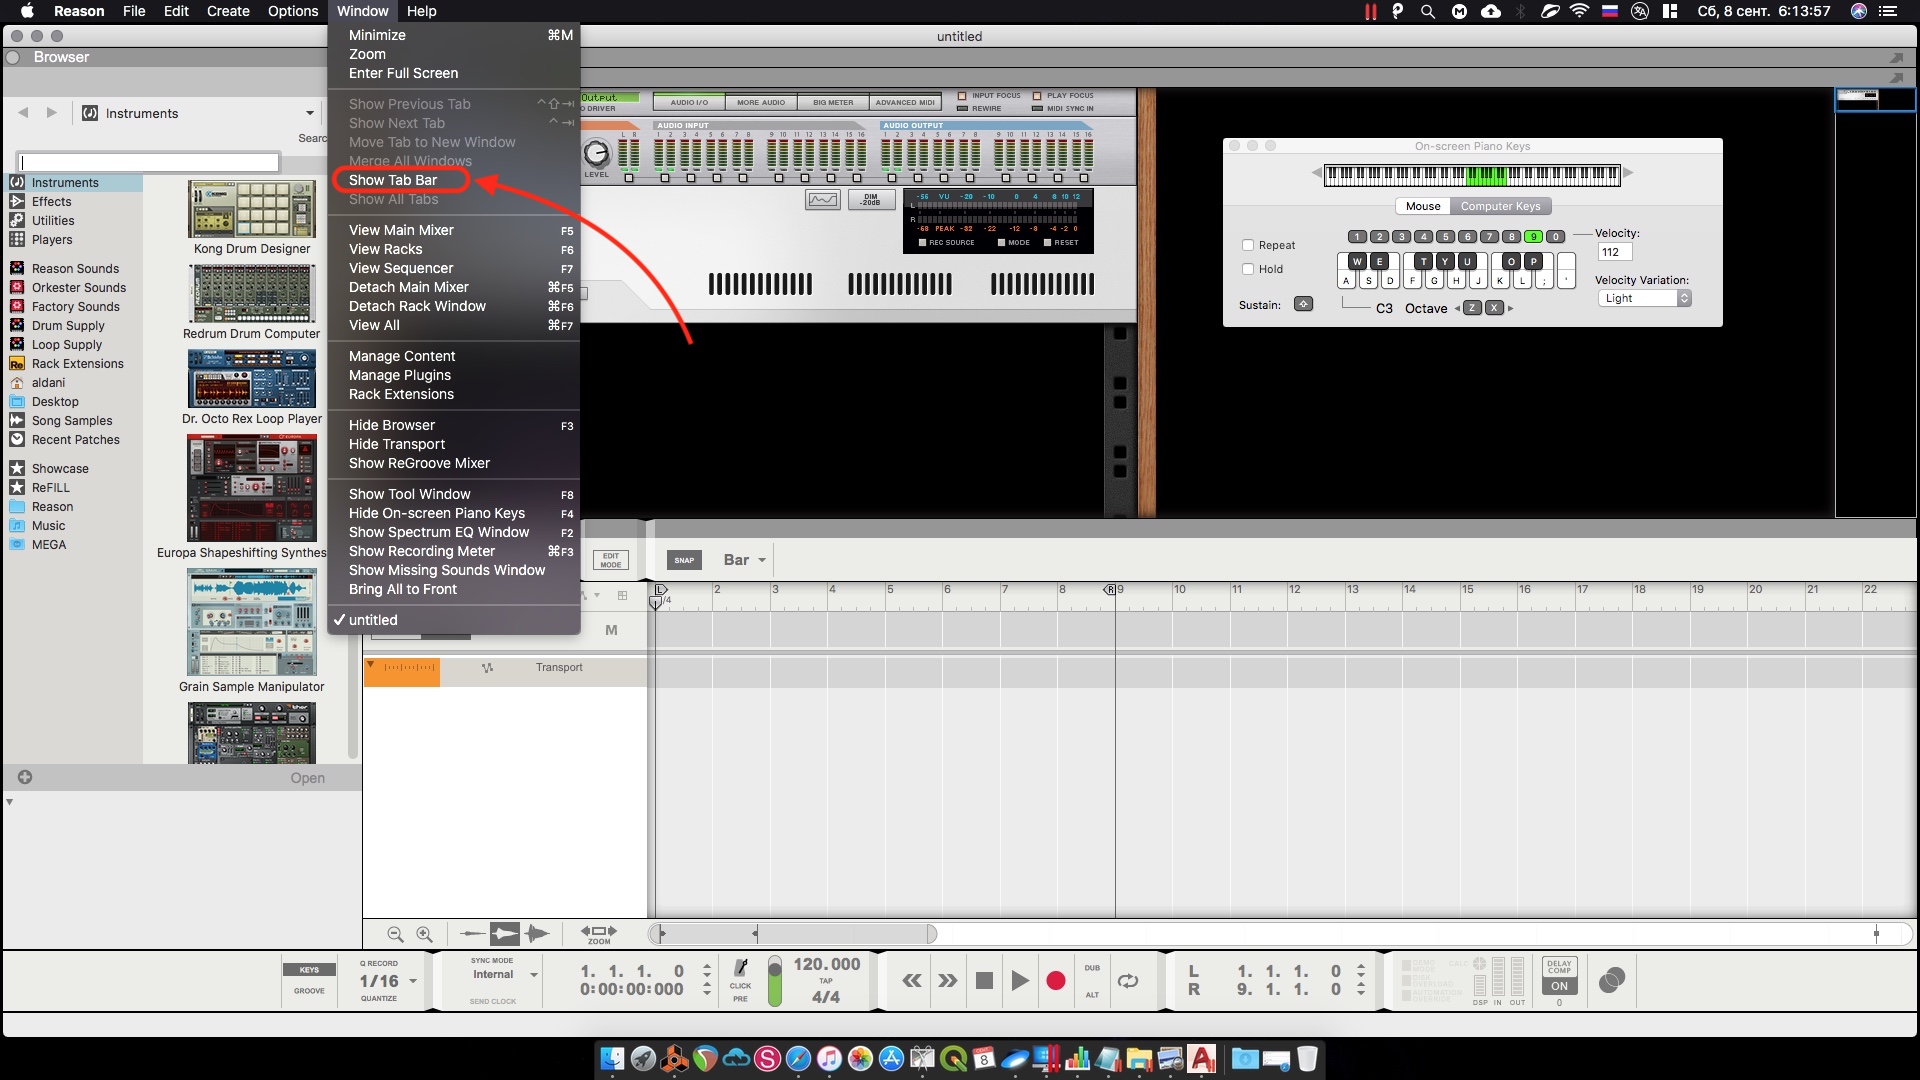Click the sequencer zoom-in magnifier
This screenshot has height=1080, width=1920.
(x=424, y=934)
